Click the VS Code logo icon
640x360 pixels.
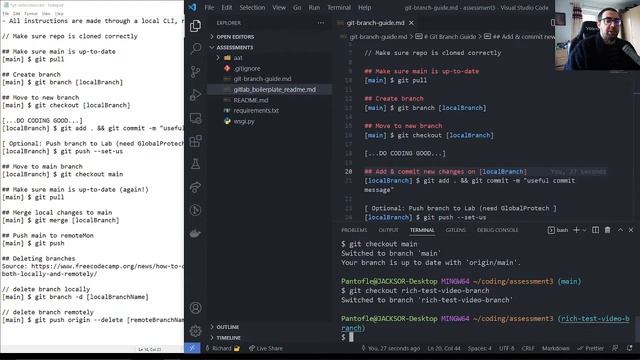(x=192, y=7)
